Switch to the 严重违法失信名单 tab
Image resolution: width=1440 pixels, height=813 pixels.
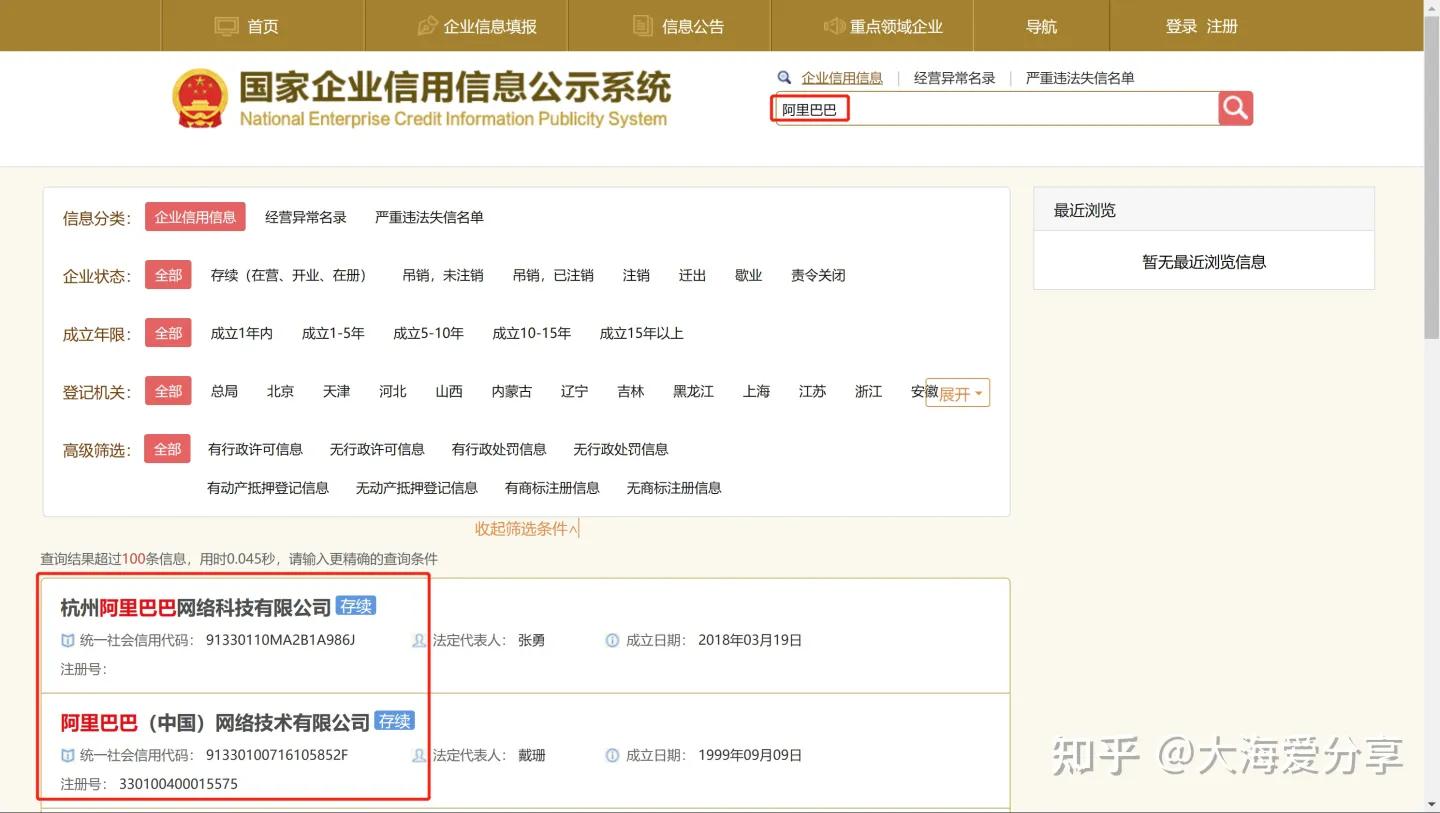tap(1081, 77)
